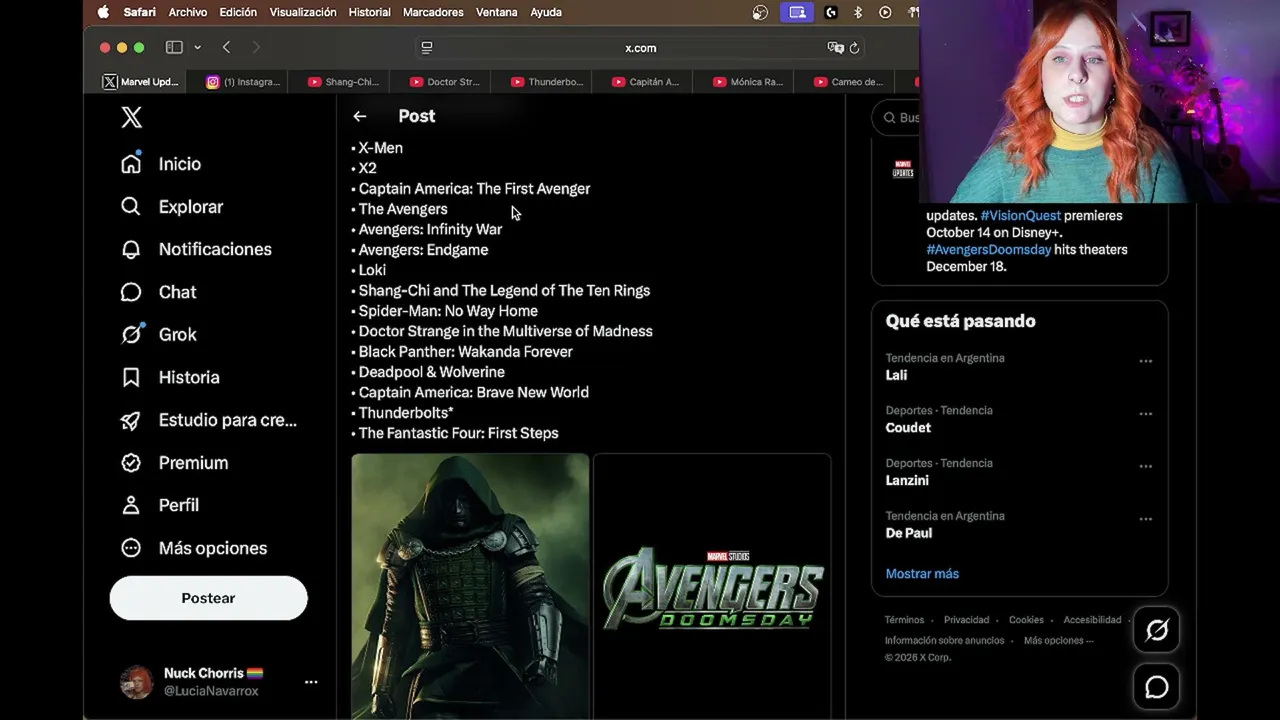Viewport: 1280px width, 720px height.
Task: Open the Safari application menu
Action: point(139,12)
